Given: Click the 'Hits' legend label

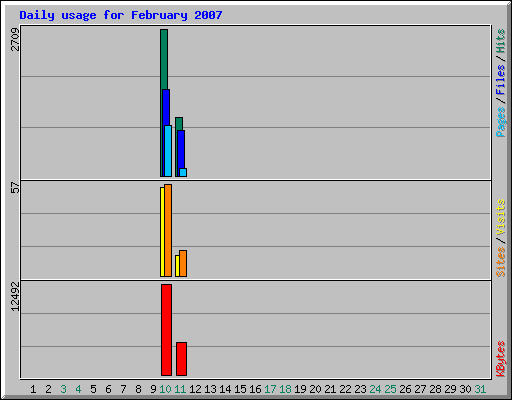Looking at the screenshot, I should 501,41.
